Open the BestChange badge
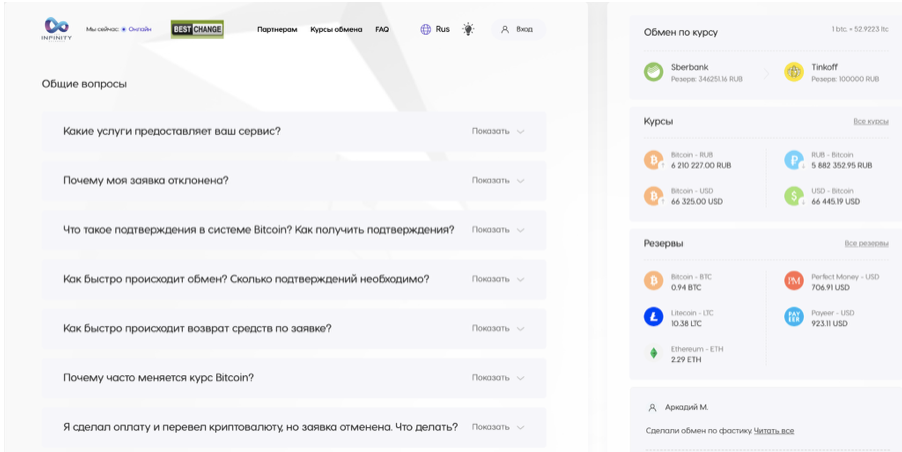The image size is (902, 452). click(197, 29)
